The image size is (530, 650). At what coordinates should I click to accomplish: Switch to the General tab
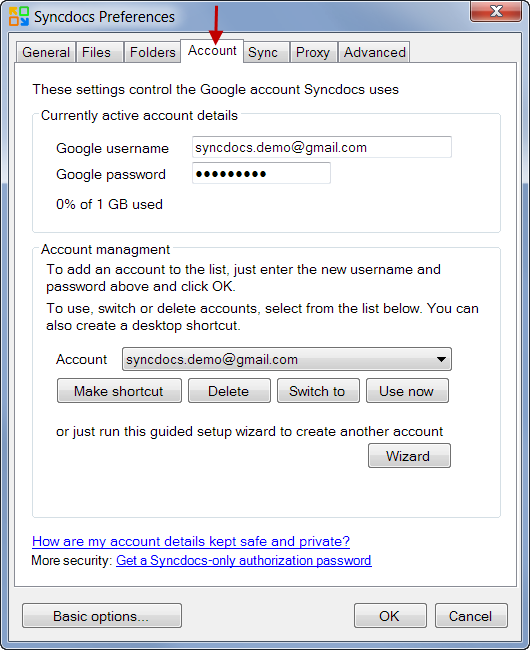(46, 52)
